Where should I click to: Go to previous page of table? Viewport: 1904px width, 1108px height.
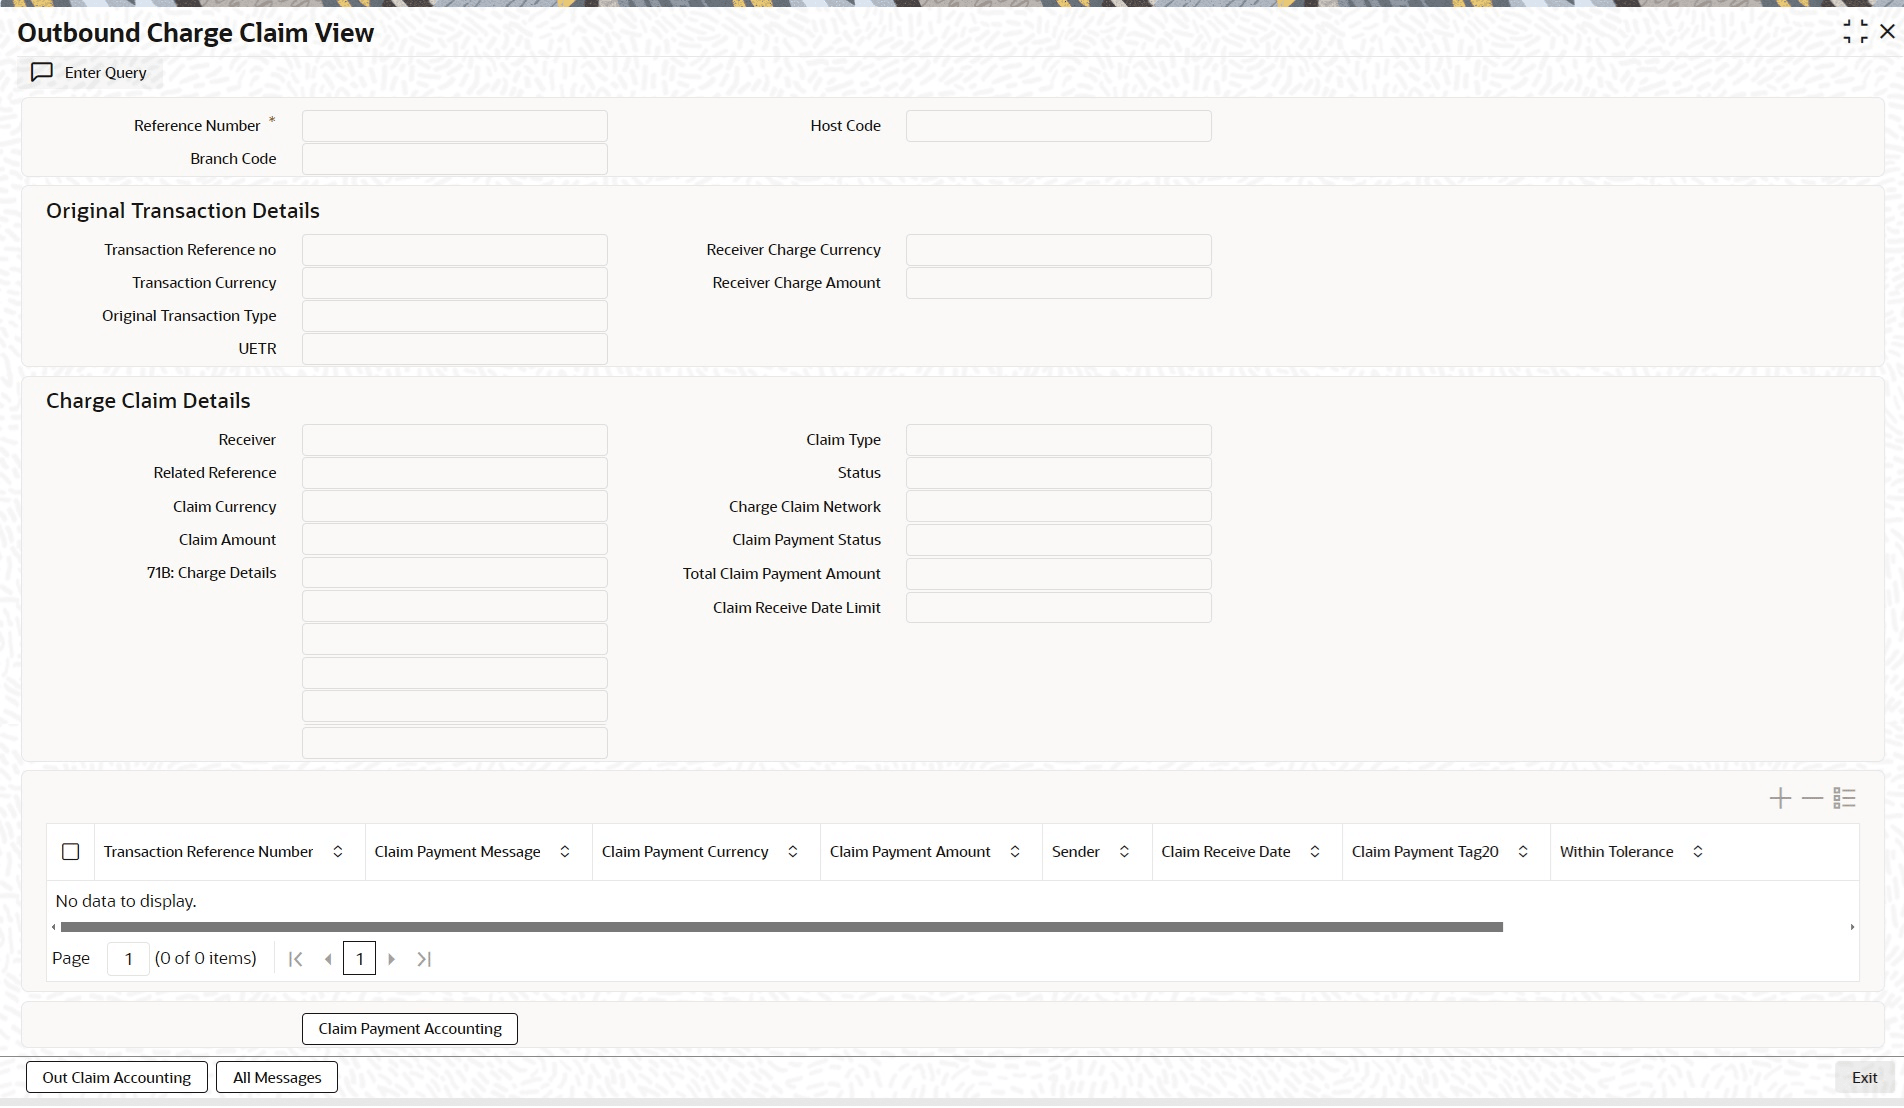tap(328, 959)
